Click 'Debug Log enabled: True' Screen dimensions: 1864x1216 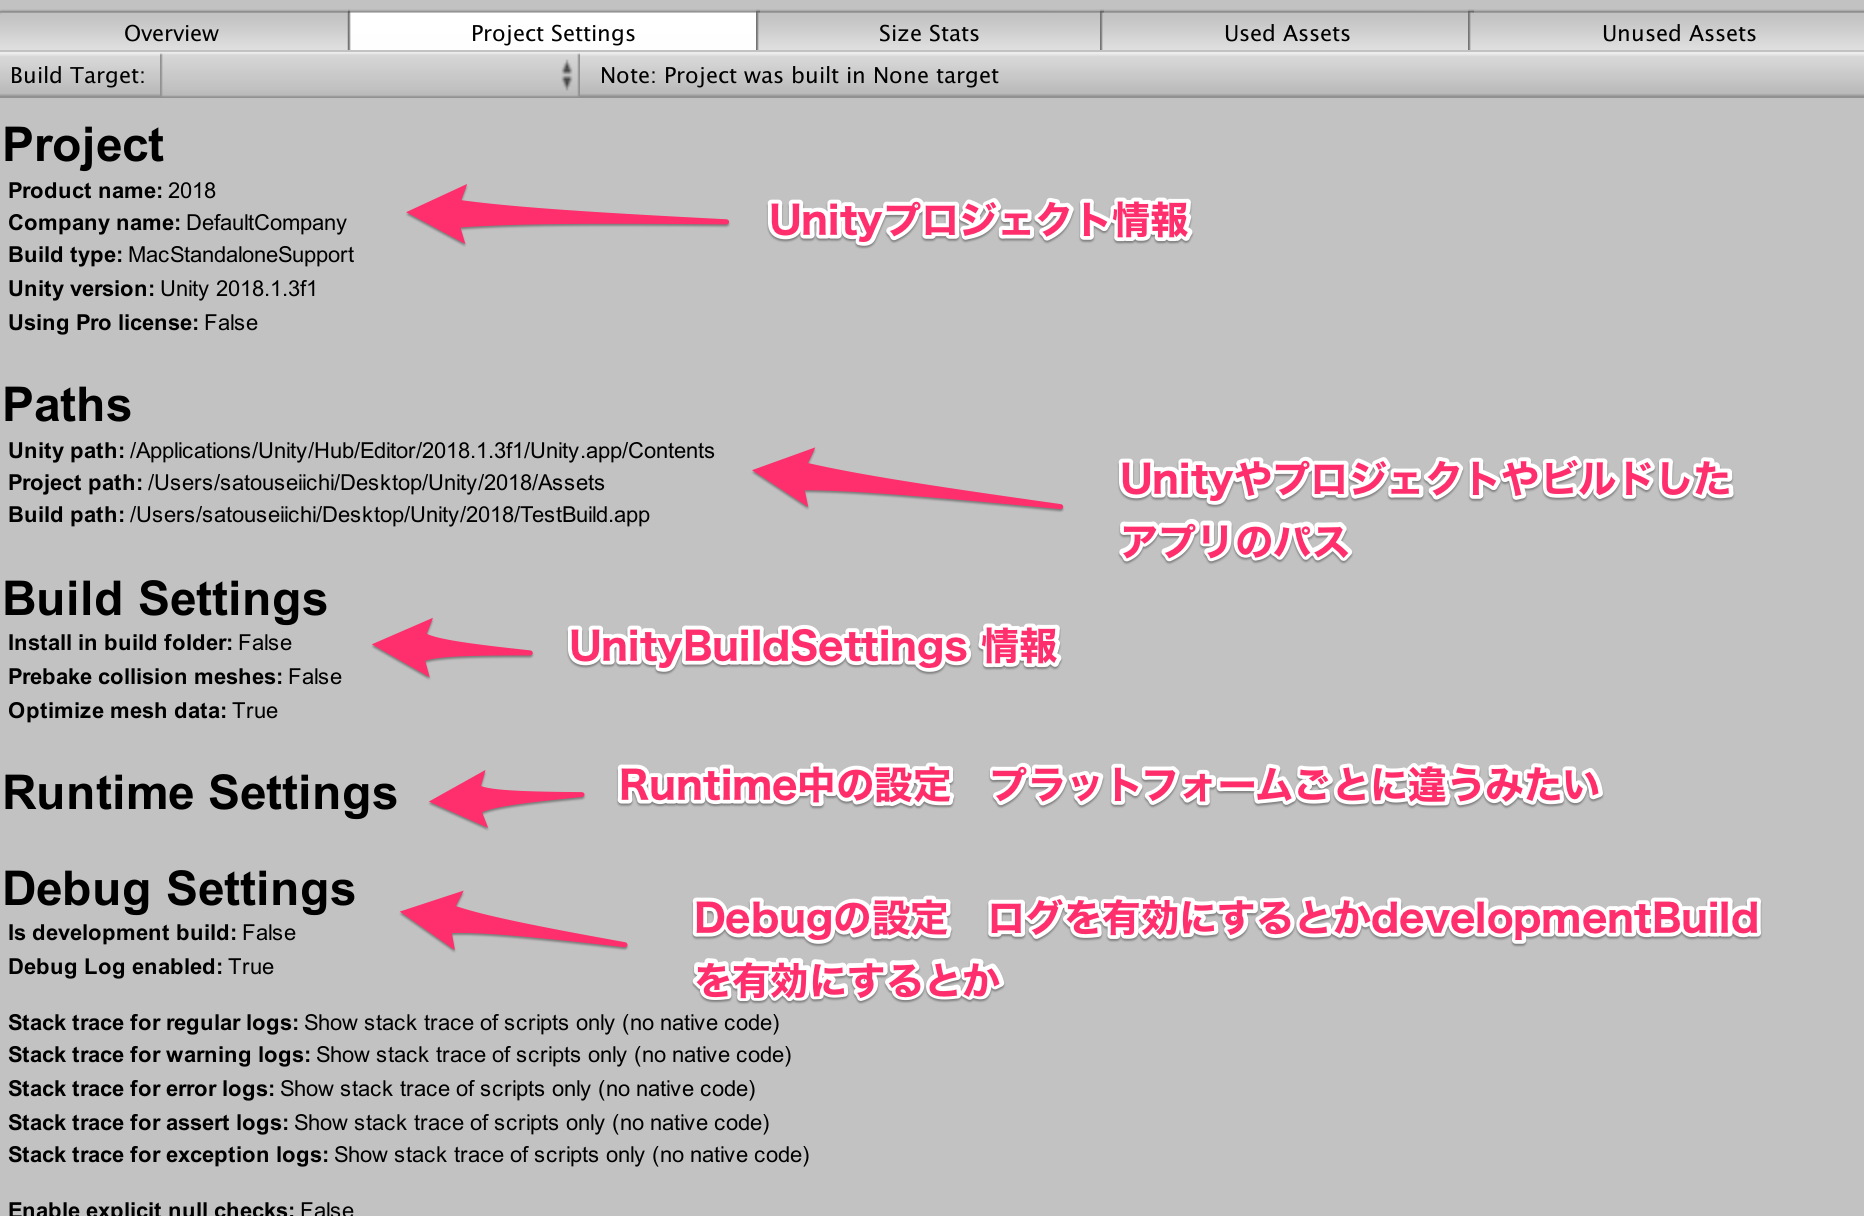[141, 966]
